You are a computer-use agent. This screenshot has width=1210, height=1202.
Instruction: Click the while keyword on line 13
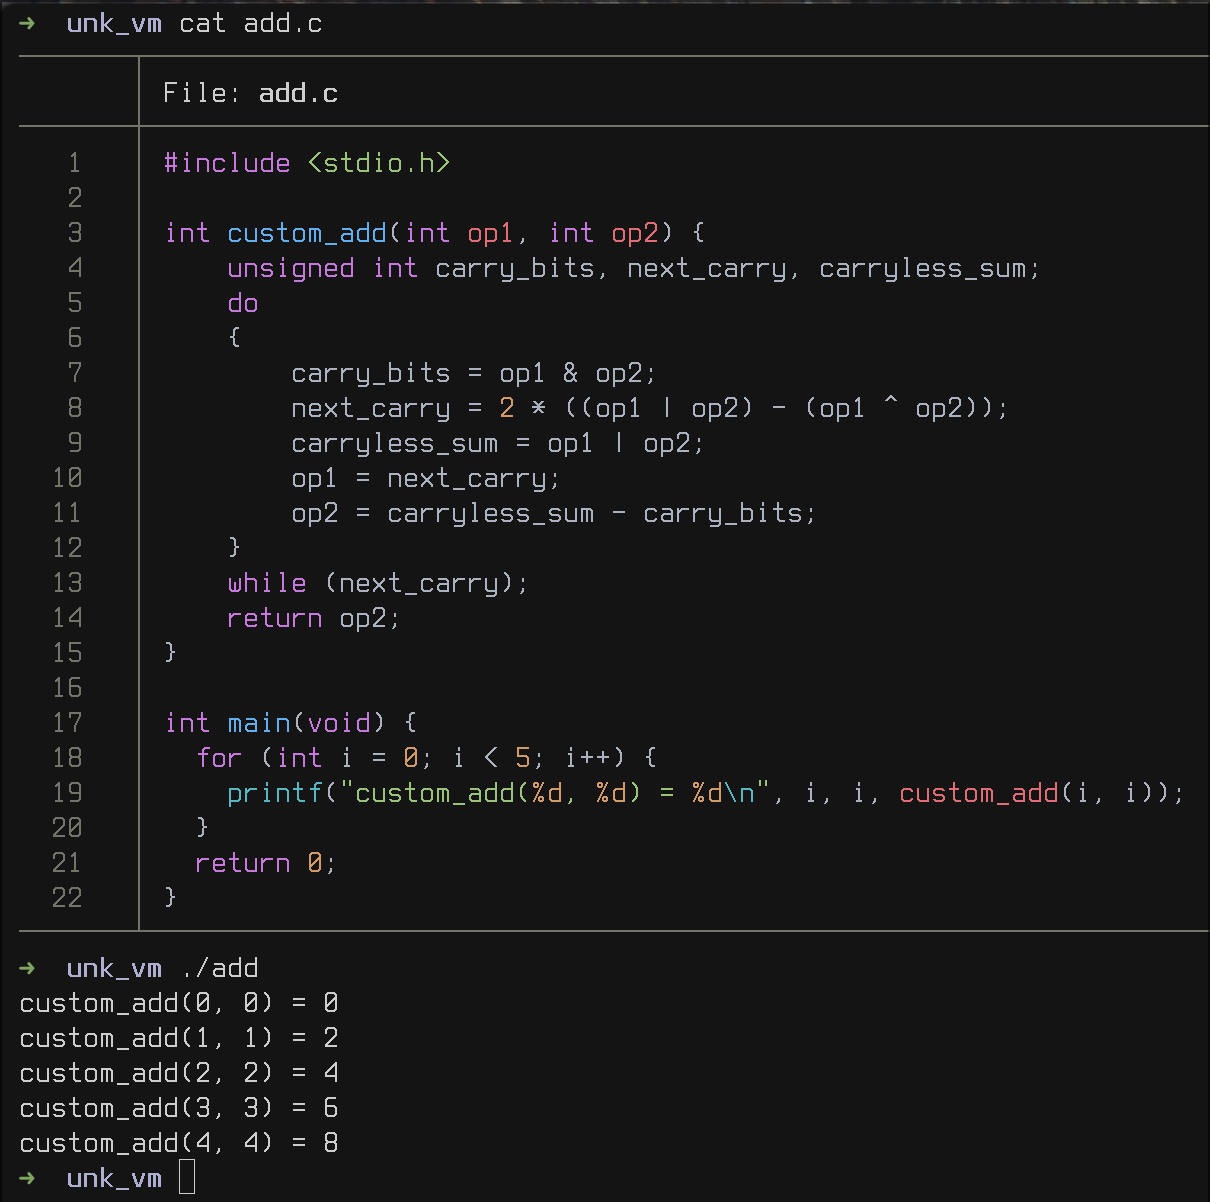[267, 583]
